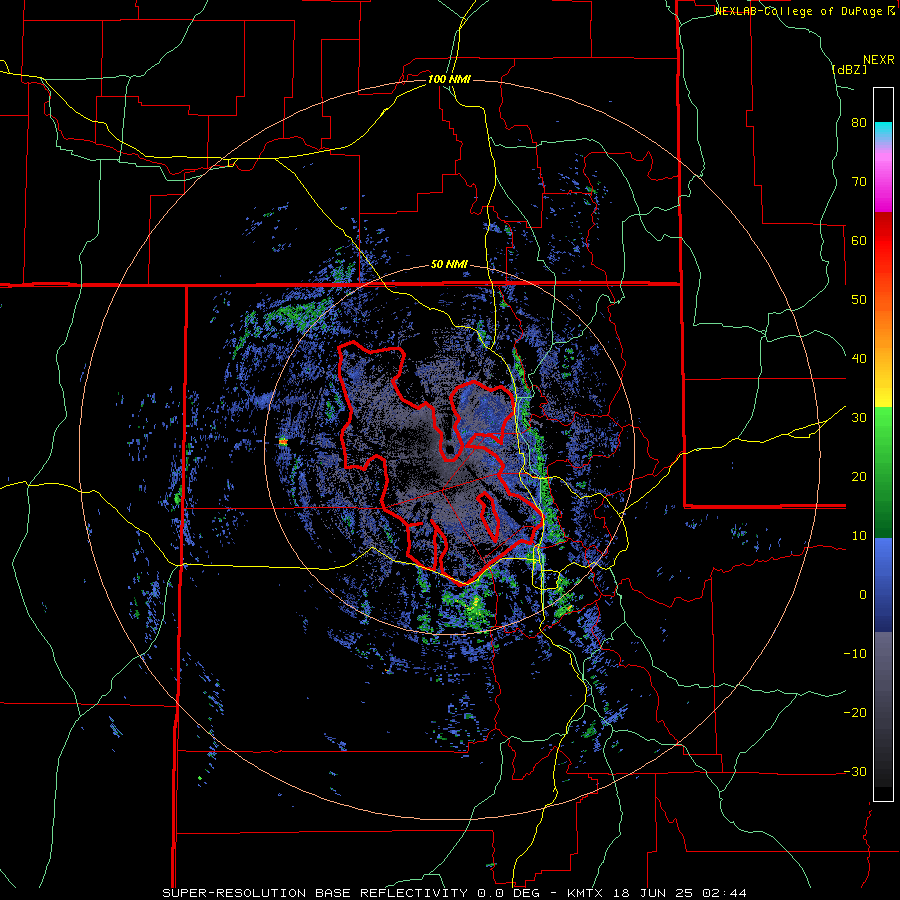Click the 18 JUN 25 date in the caption
900x900 pixels.
point(652,893)
